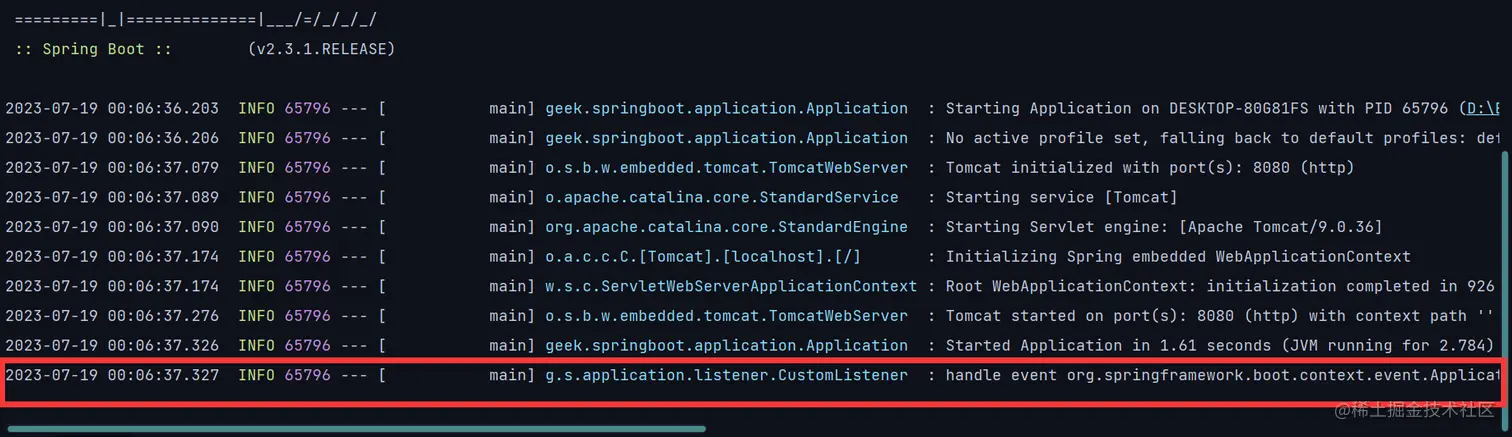
Task: Click the 'Starting Servlet engine: [Apache Tomcat/9.0.36]' text
Action: 1164,227
